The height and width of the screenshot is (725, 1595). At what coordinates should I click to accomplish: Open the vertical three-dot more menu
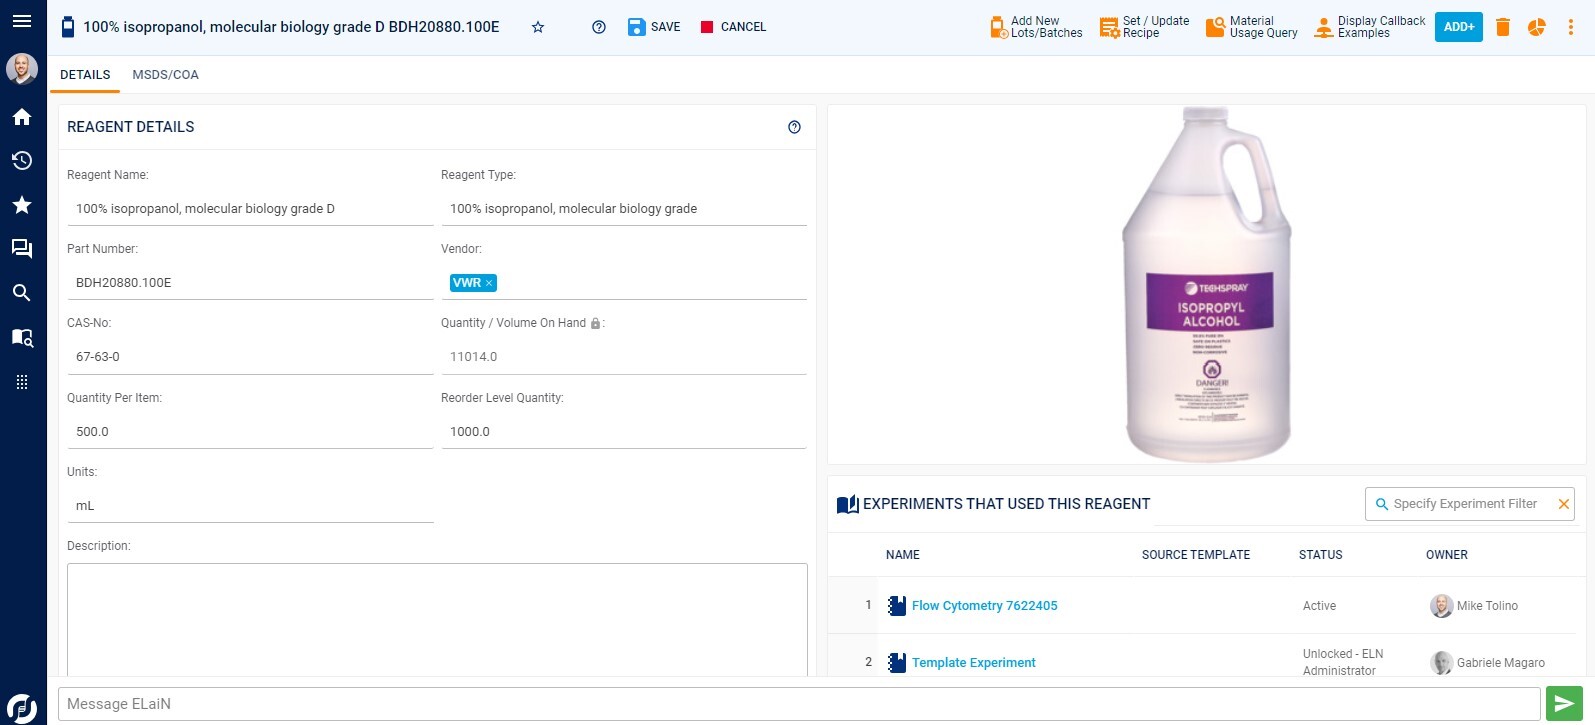pos(1571,27)
